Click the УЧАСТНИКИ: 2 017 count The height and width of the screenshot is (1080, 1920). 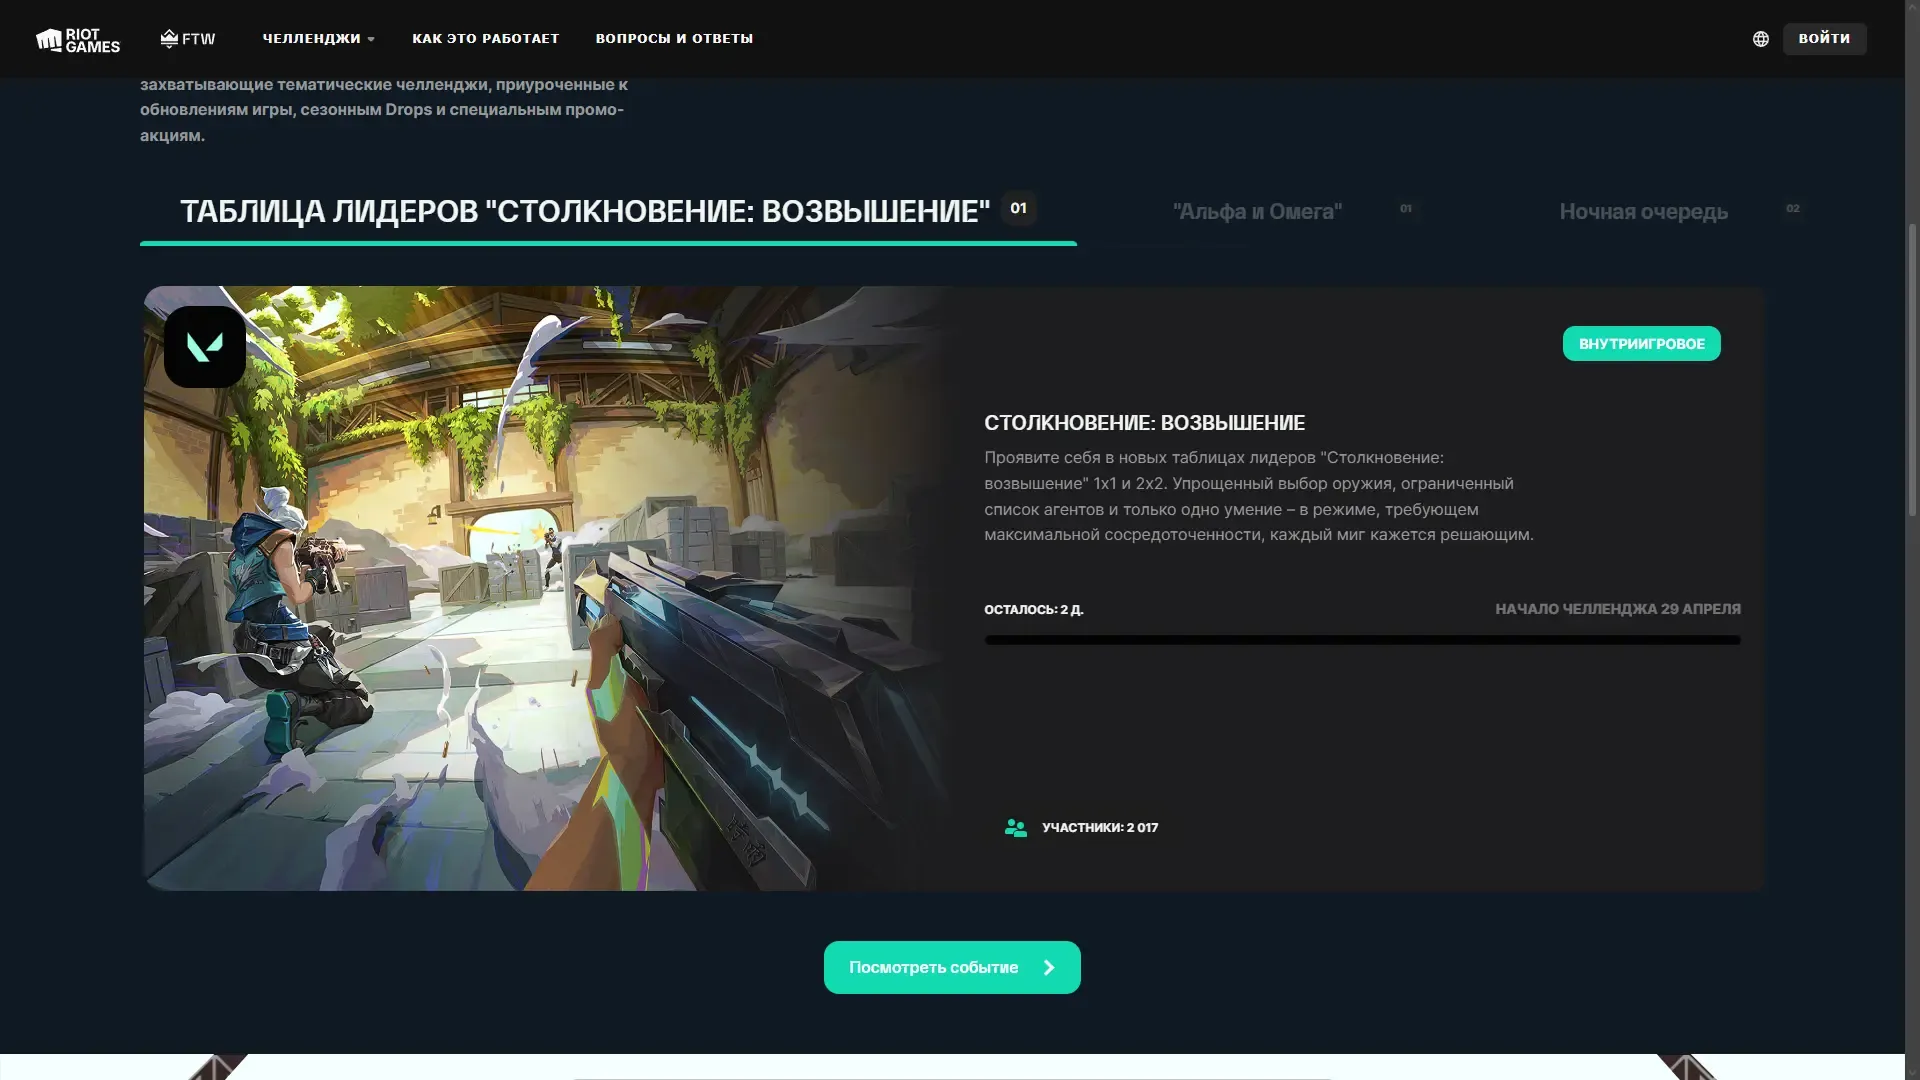point(1100,828)
